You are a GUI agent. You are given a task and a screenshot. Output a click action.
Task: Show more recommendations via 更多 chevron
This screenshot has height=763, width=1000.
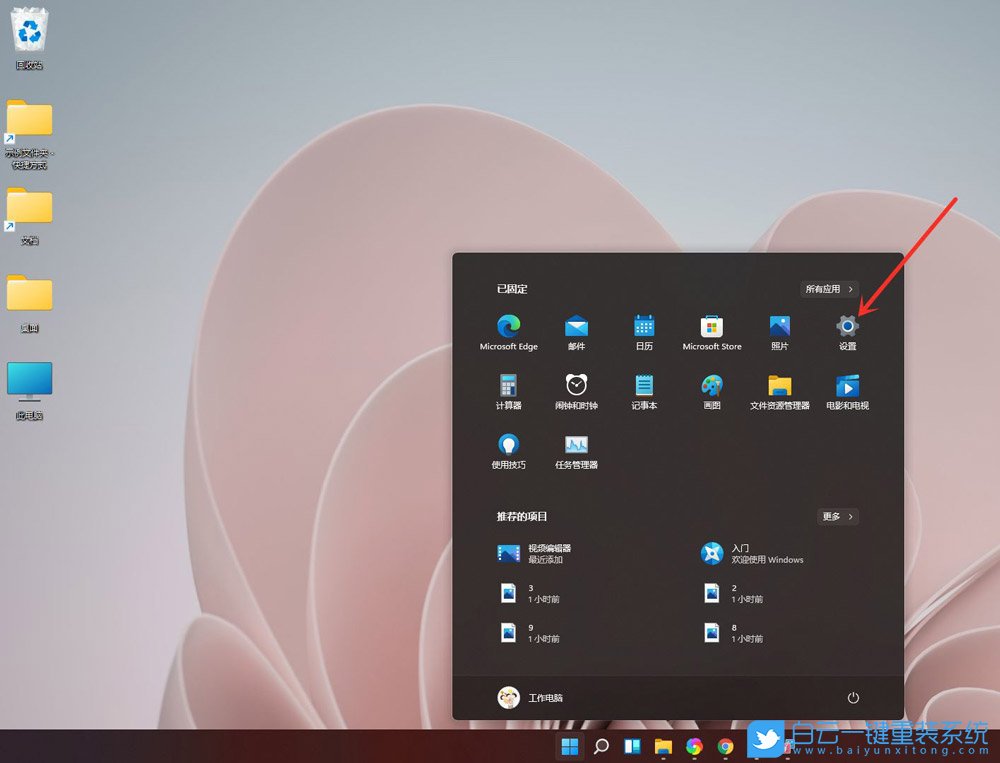(x=837, y=517)
